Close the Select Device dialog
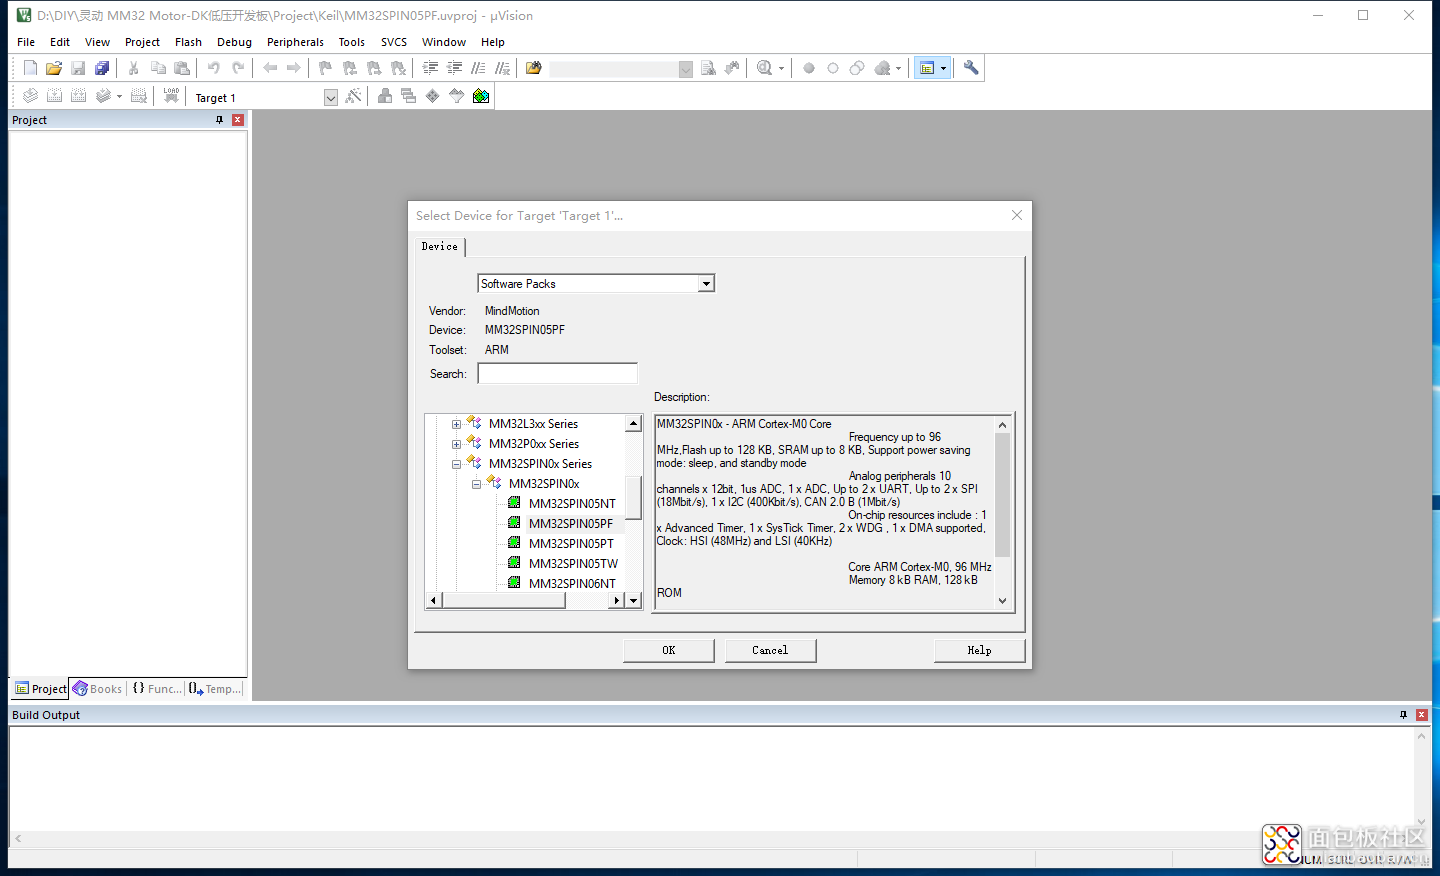The image size is (1440, 876). click(1017, 215)
